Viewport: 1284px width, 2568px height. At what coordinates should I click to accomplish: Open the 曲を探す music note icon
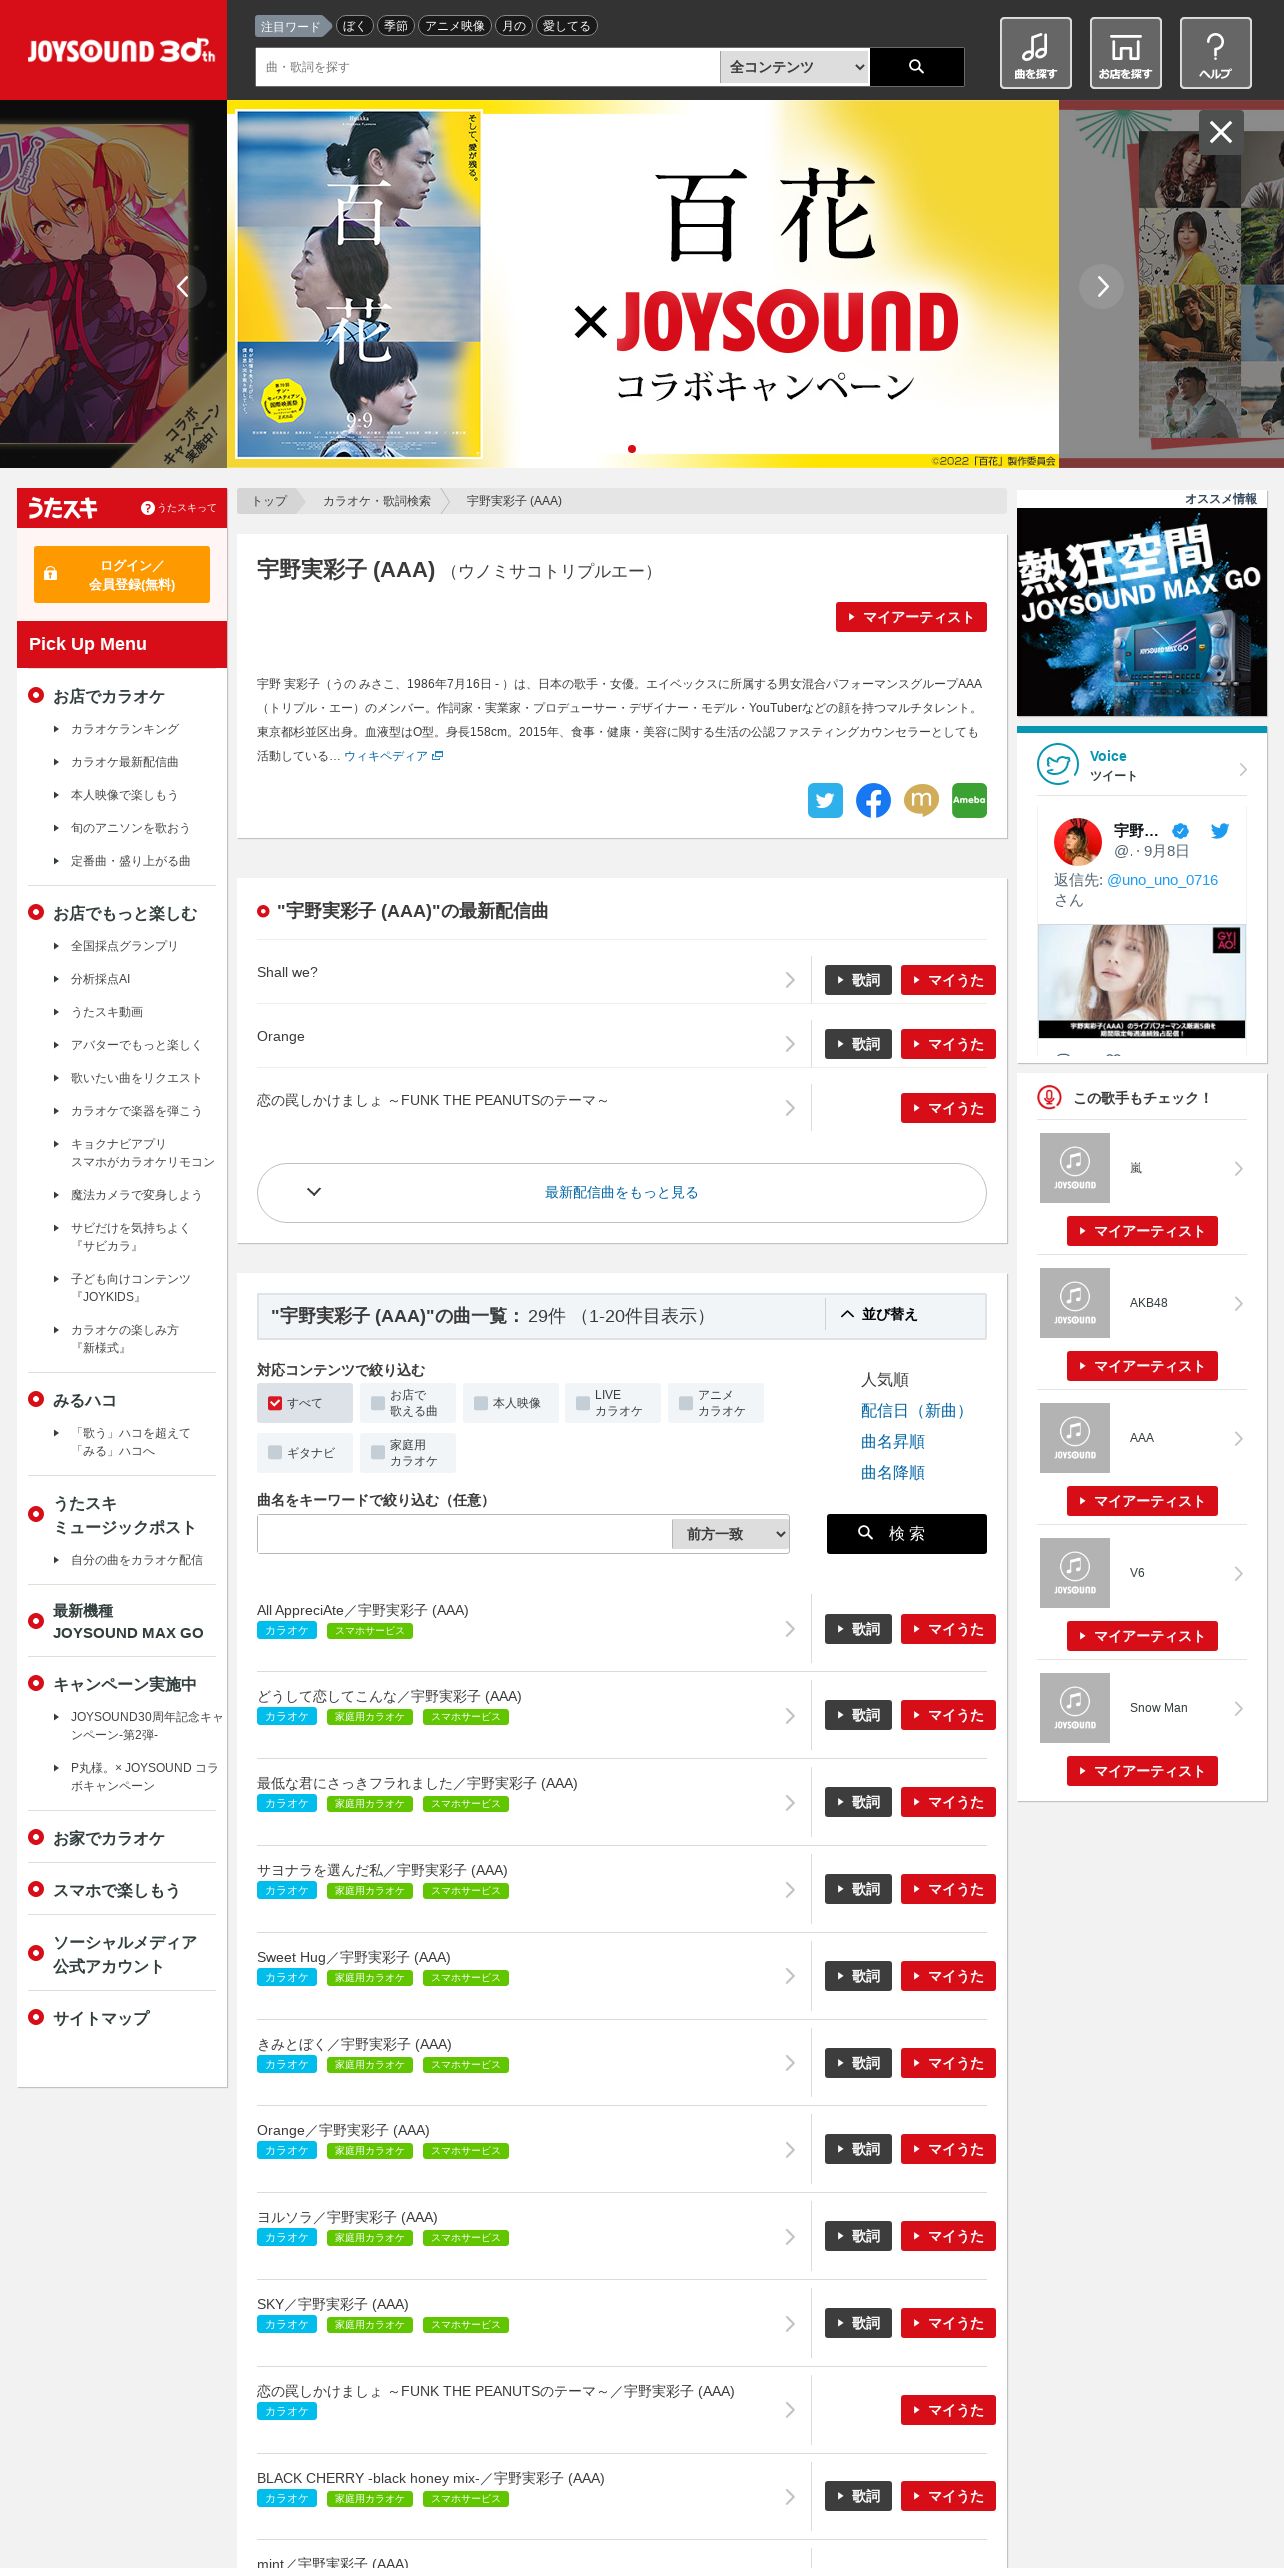[x=1035, y=53]
